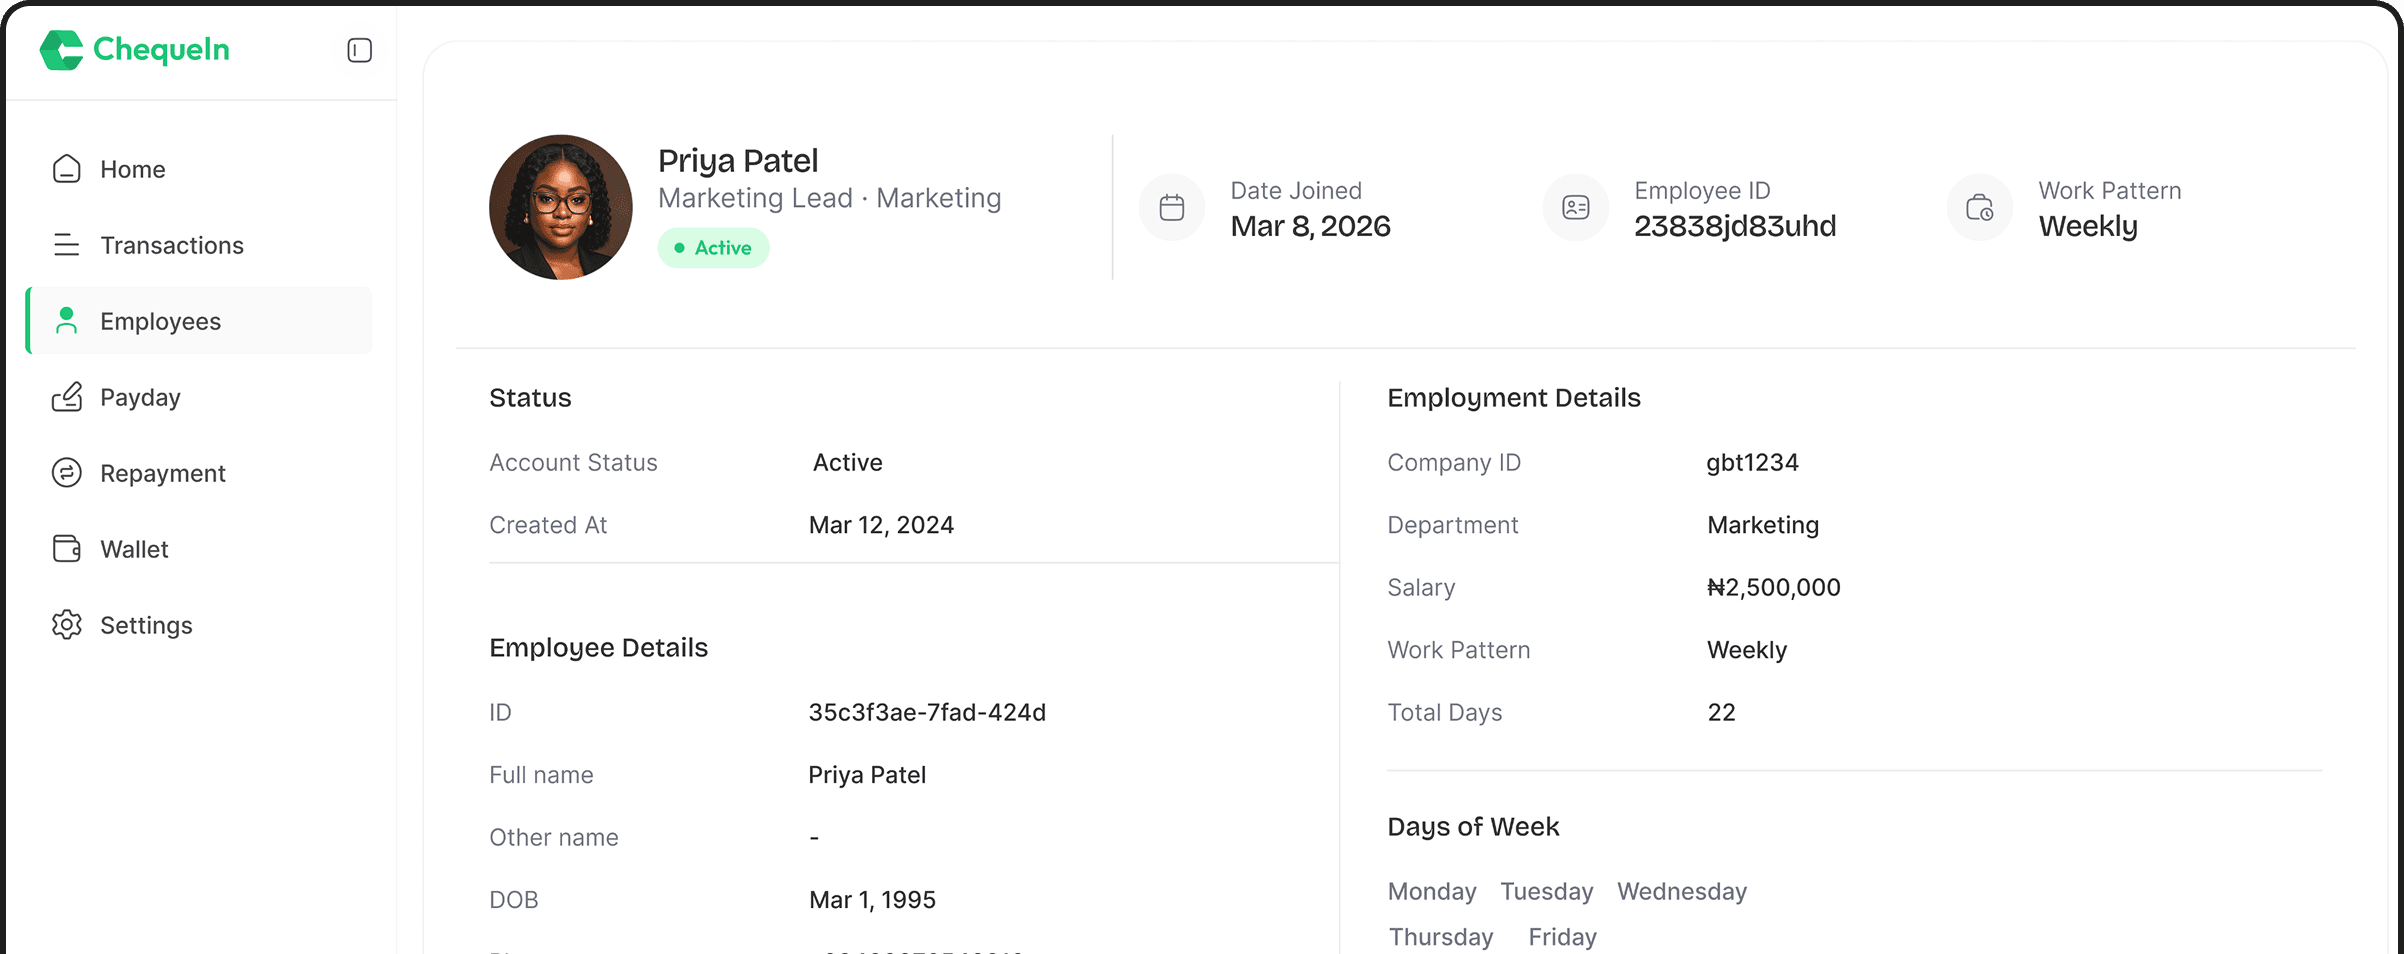The image size is (2404, 954).
Task: Select Employees in the sidebar
Action: click(200, 321)
